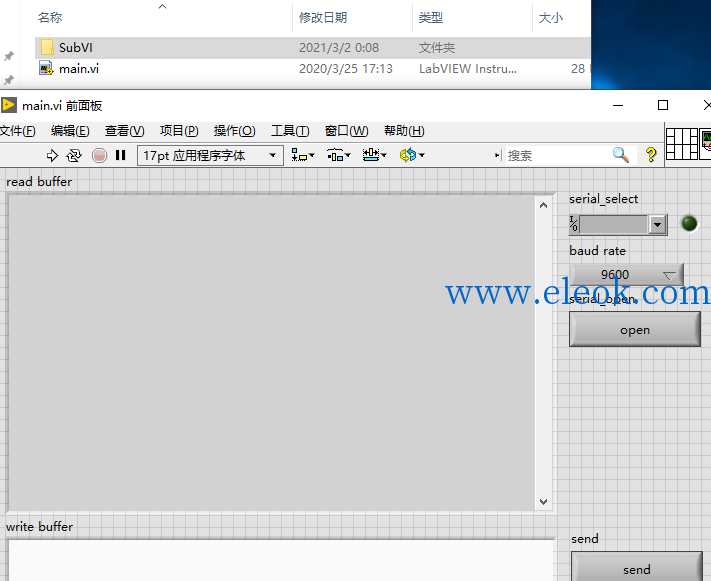This screenshot has width=711, height=581.
Task: Click the LabVIEW title bar icon
Action: [9, 105]
